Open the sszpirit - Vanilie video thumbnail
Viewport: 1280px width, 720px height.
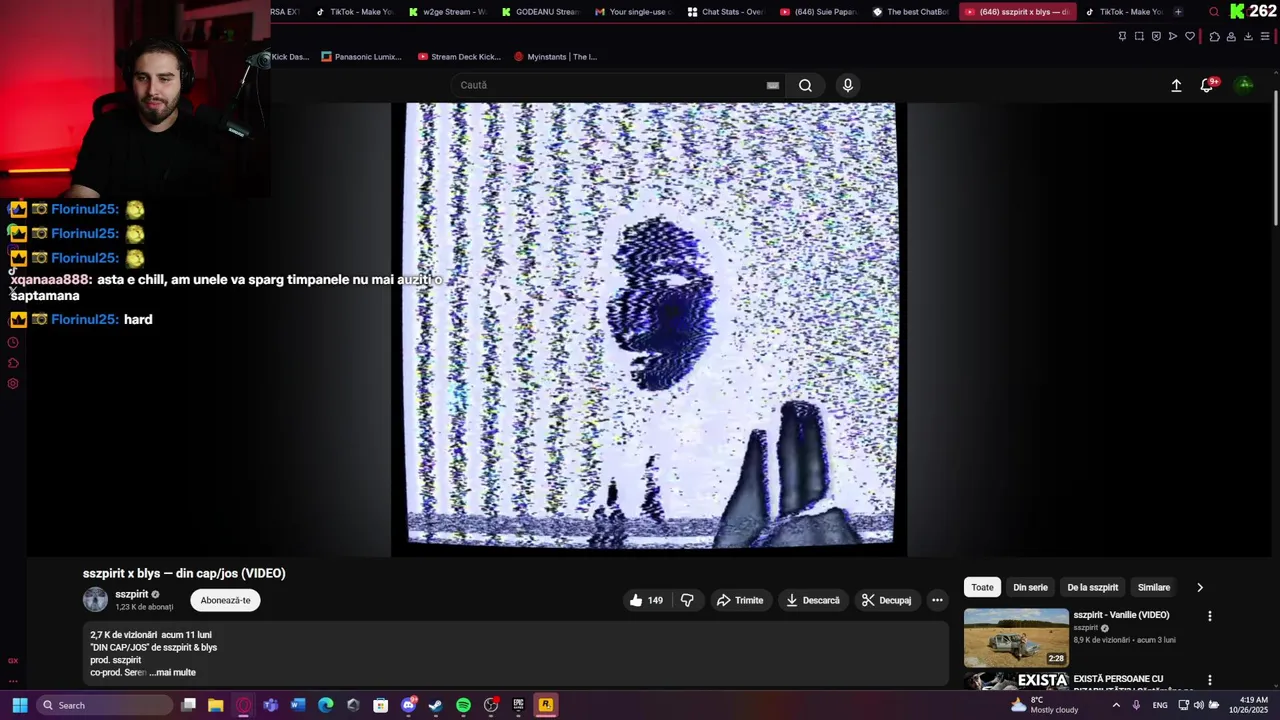pos(1016,638)
